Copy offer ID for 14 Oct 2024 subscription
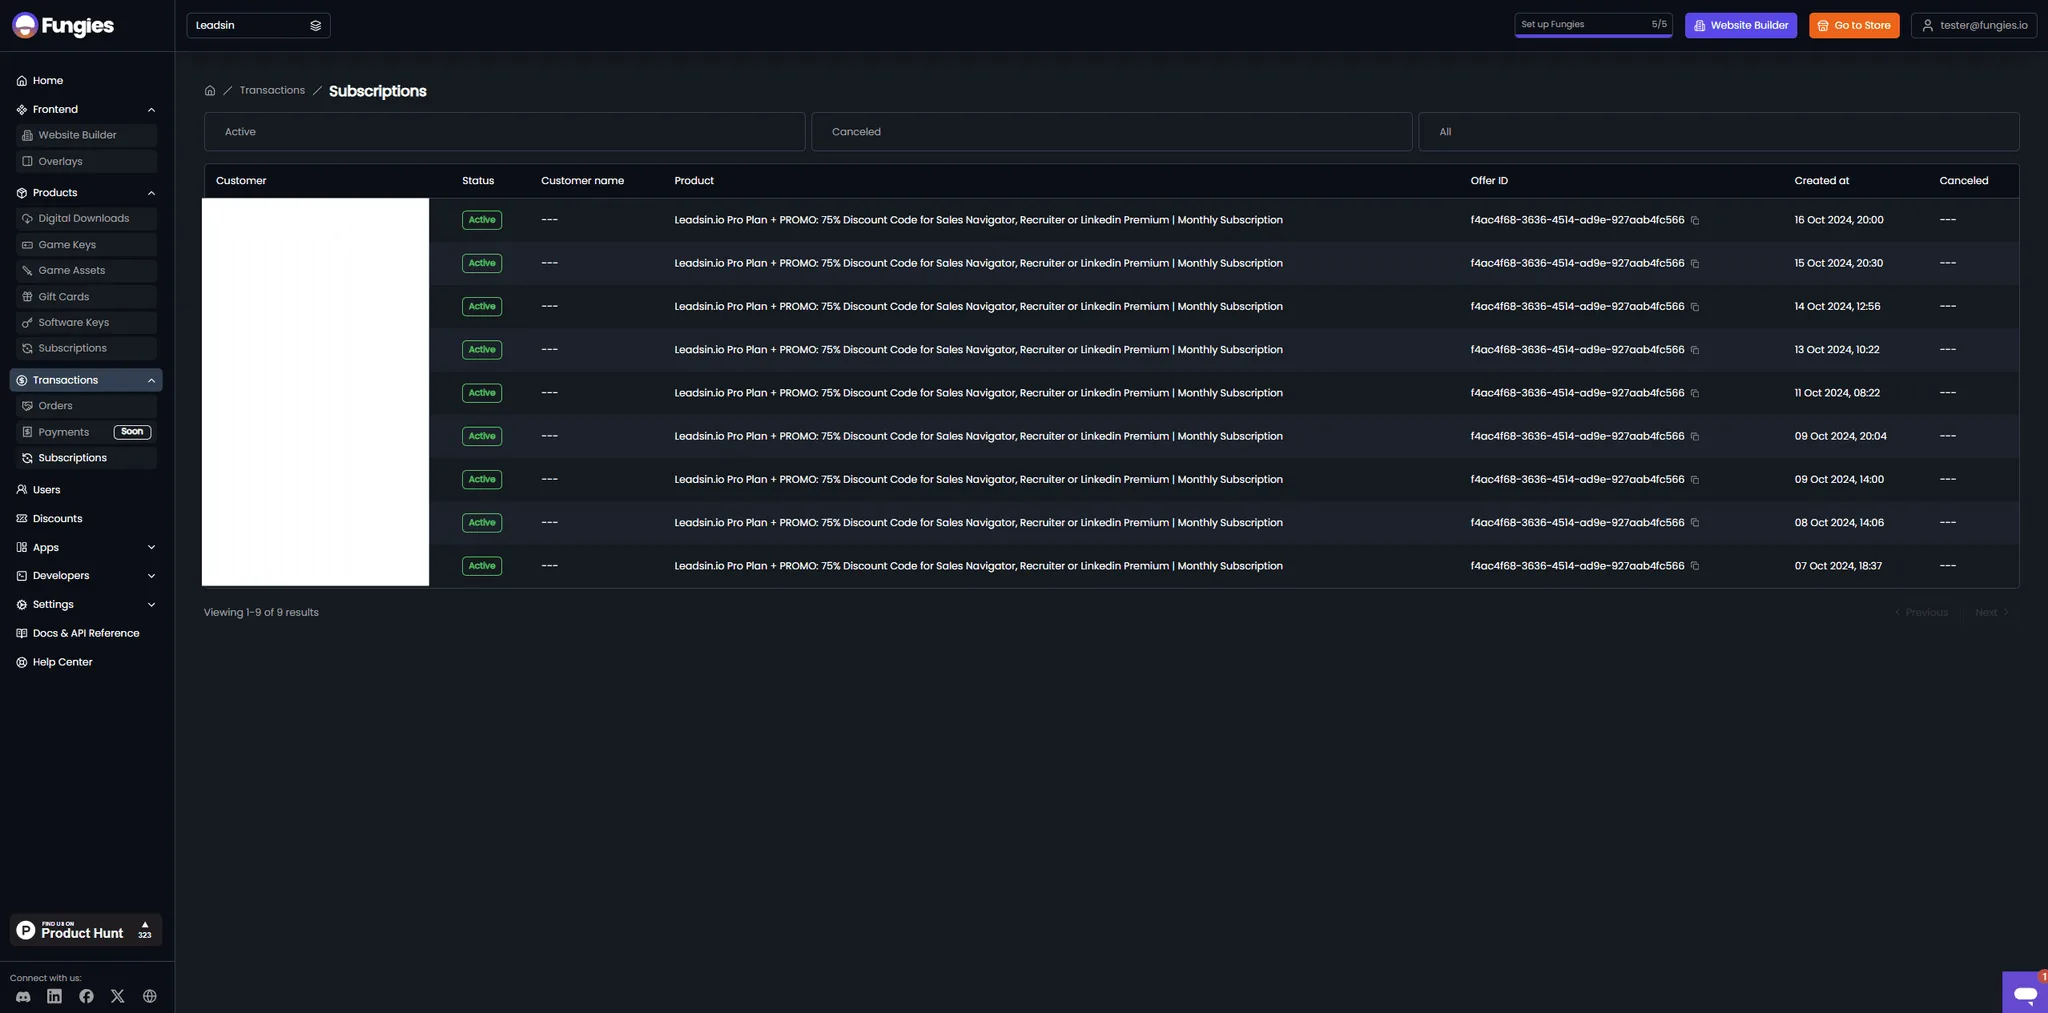The width and height of the screenshot is (2048, 1013). click(x=1695, y=307)
